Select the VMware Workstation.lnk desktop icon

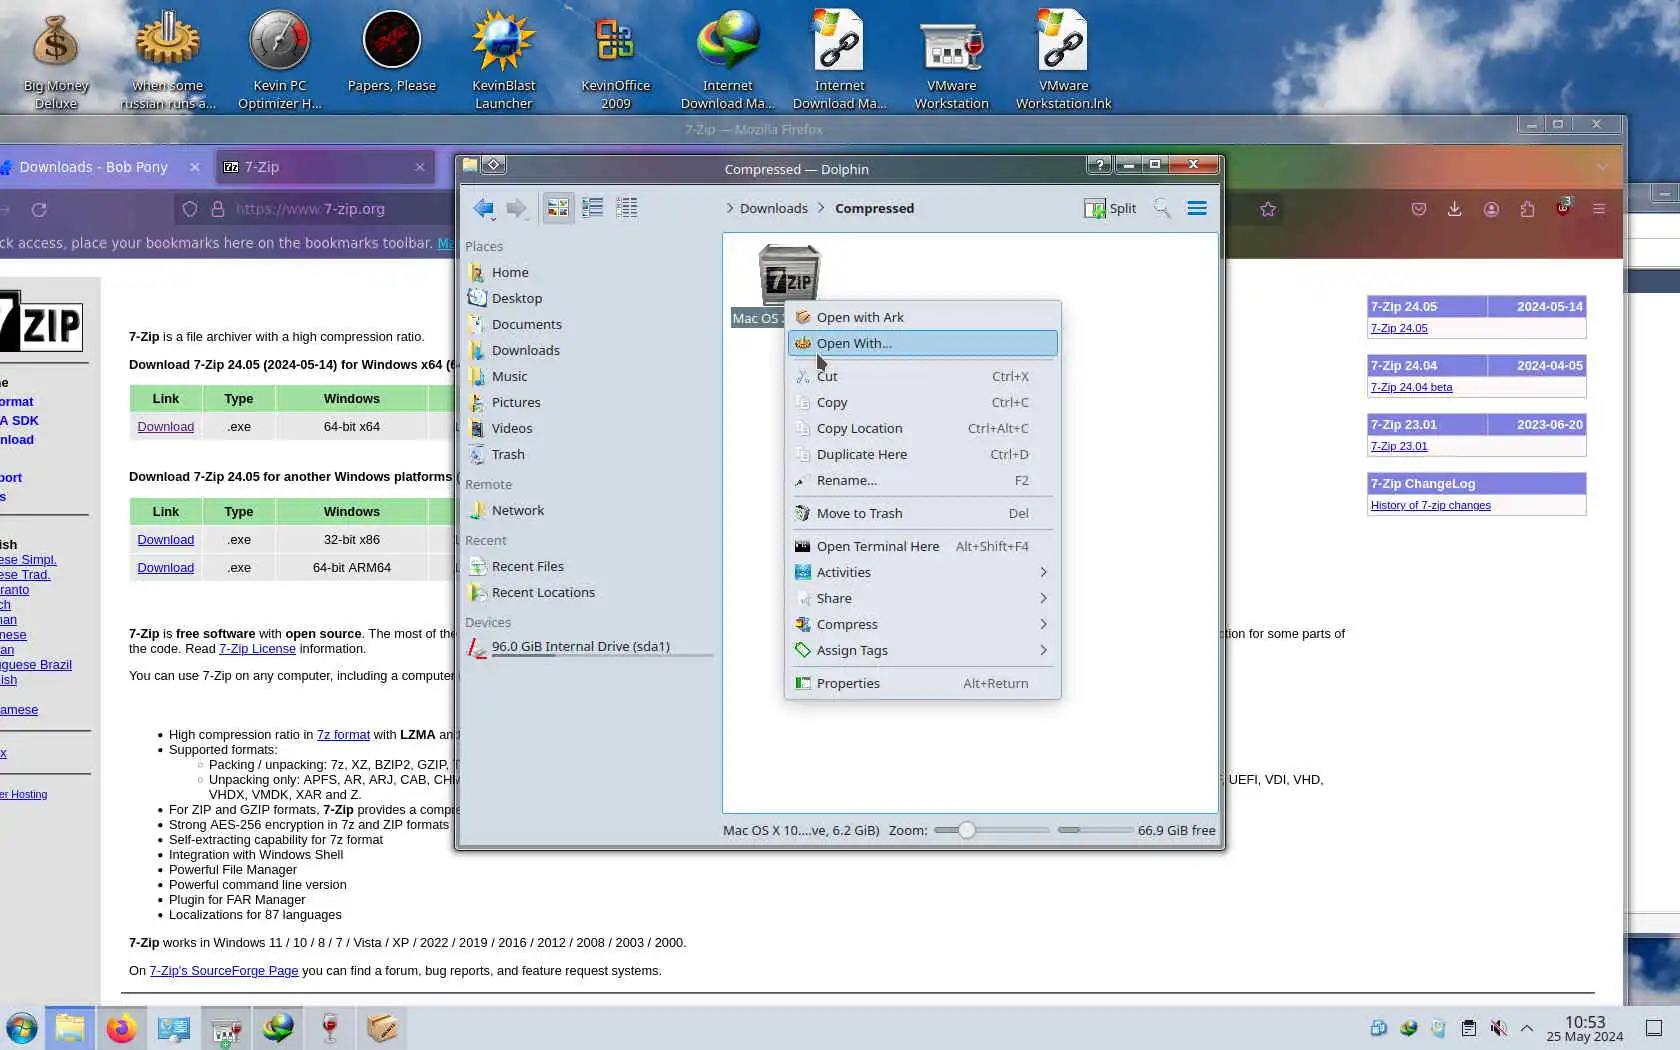(1064, 60)
